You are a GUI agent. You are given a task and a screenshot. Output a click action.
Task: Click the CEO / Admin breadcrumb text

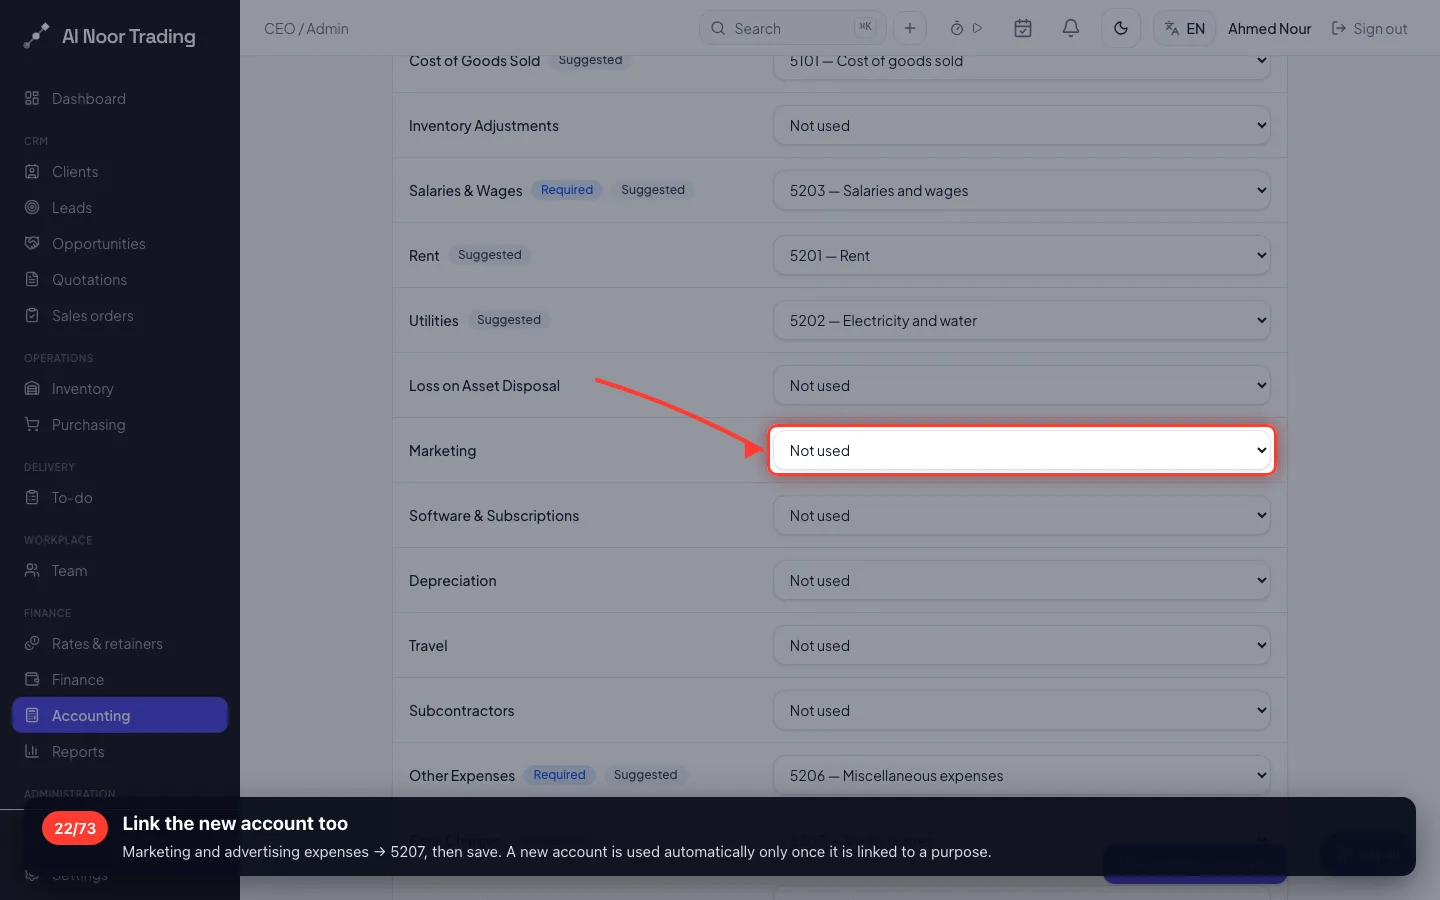point(306,28)
